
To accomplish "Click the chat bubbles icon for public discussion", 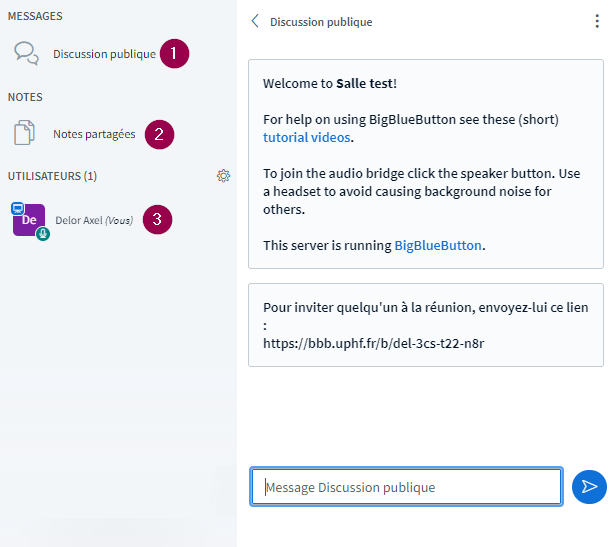I will (27, 53).
